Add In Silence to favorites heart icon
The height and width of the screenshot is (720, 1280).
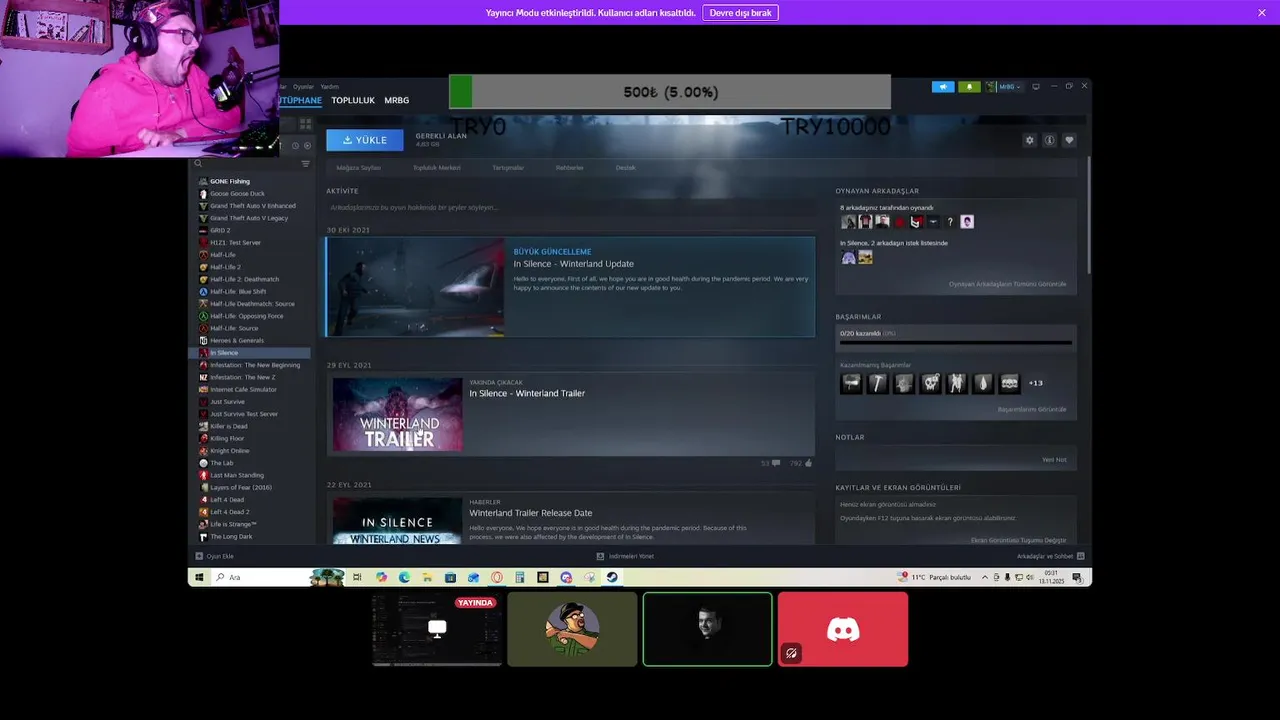(x=1069, y=140)
